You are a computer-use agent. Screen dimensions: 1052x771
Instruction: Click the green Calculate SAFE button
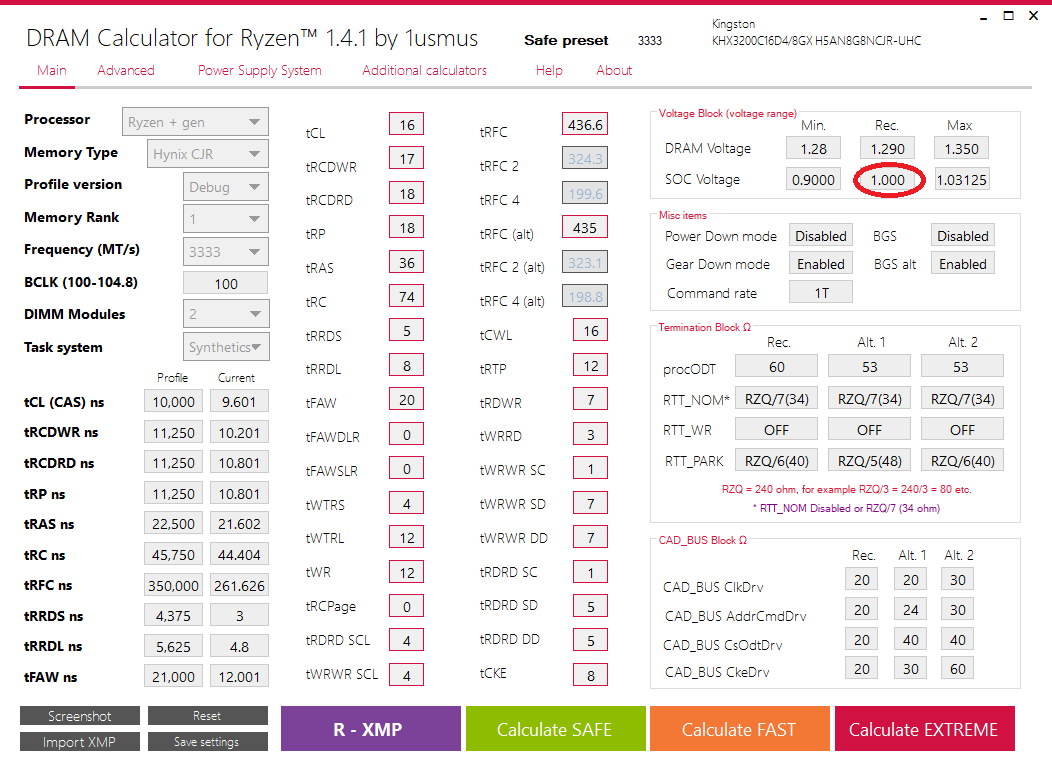click(556, 729)
